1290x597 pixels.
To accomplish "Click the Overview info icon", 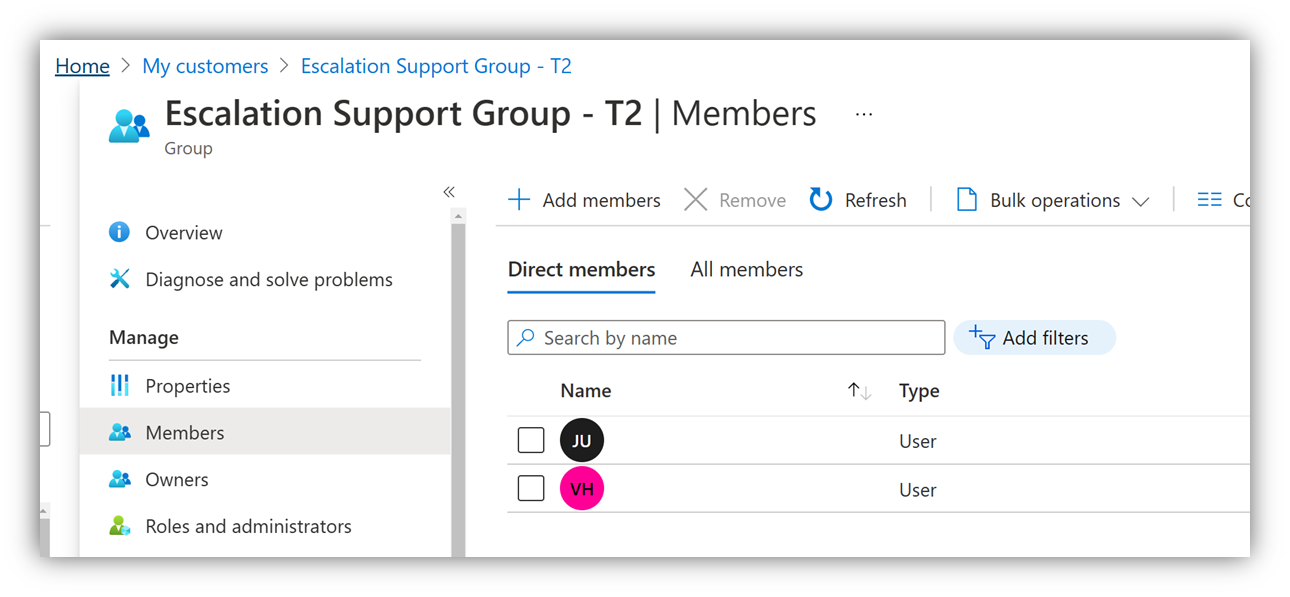I will coord(119,232).
